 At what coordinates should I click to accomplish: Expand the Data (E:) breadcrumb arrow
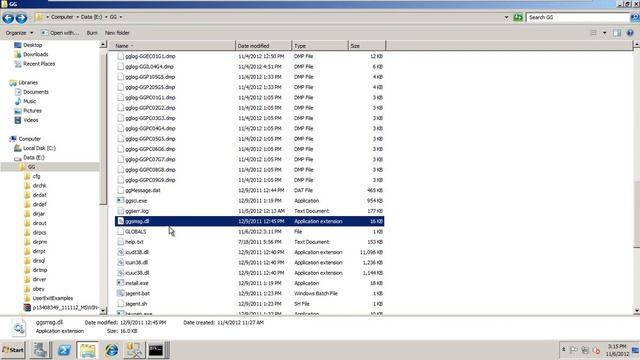(x=106, y=17)
